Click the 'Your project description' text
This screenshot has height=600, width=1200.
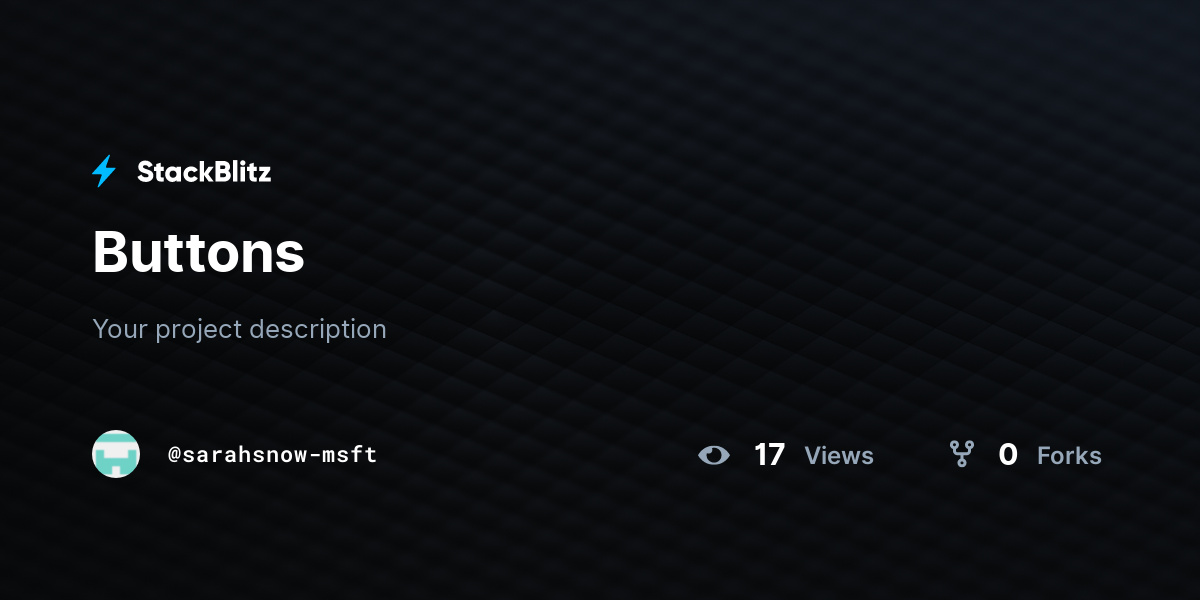[x=239, y=329]
